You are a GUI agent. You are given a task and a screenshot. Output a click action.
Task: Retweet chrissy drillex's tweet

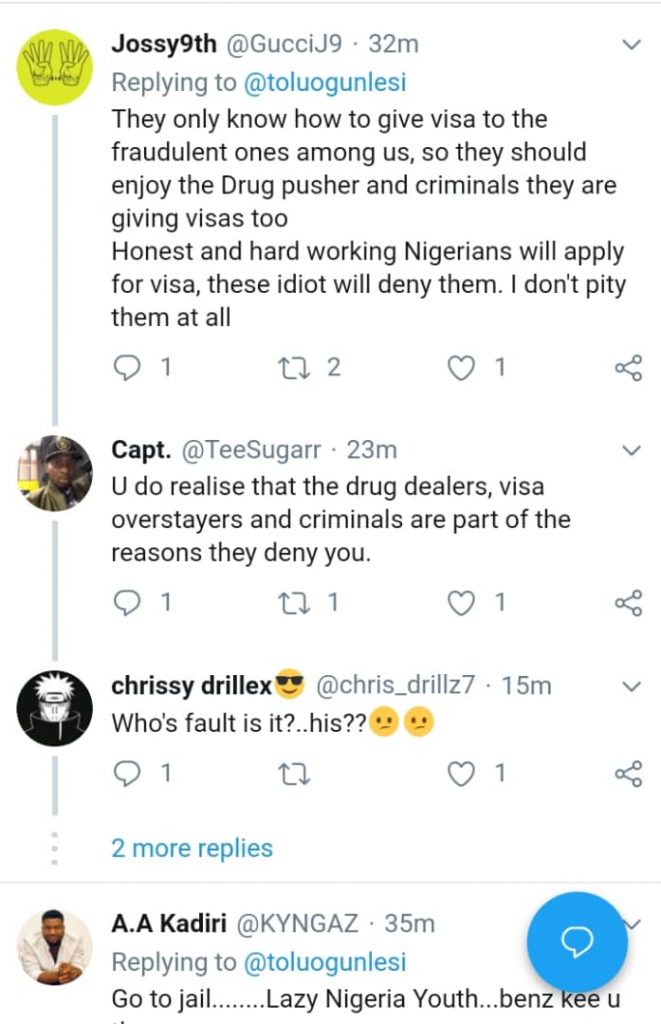click(x=294, y=773)
